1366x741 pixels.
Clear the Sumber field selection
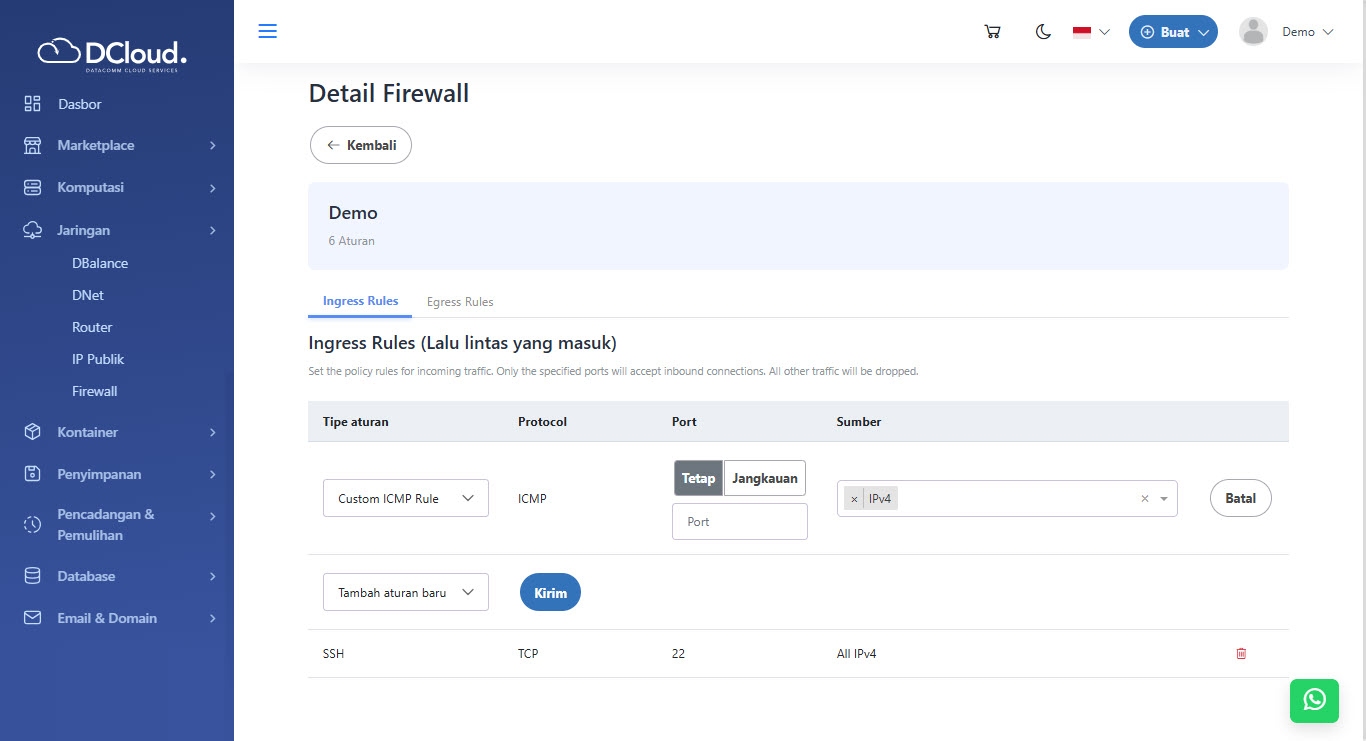pyautogui.click(x=1145, y=499)
